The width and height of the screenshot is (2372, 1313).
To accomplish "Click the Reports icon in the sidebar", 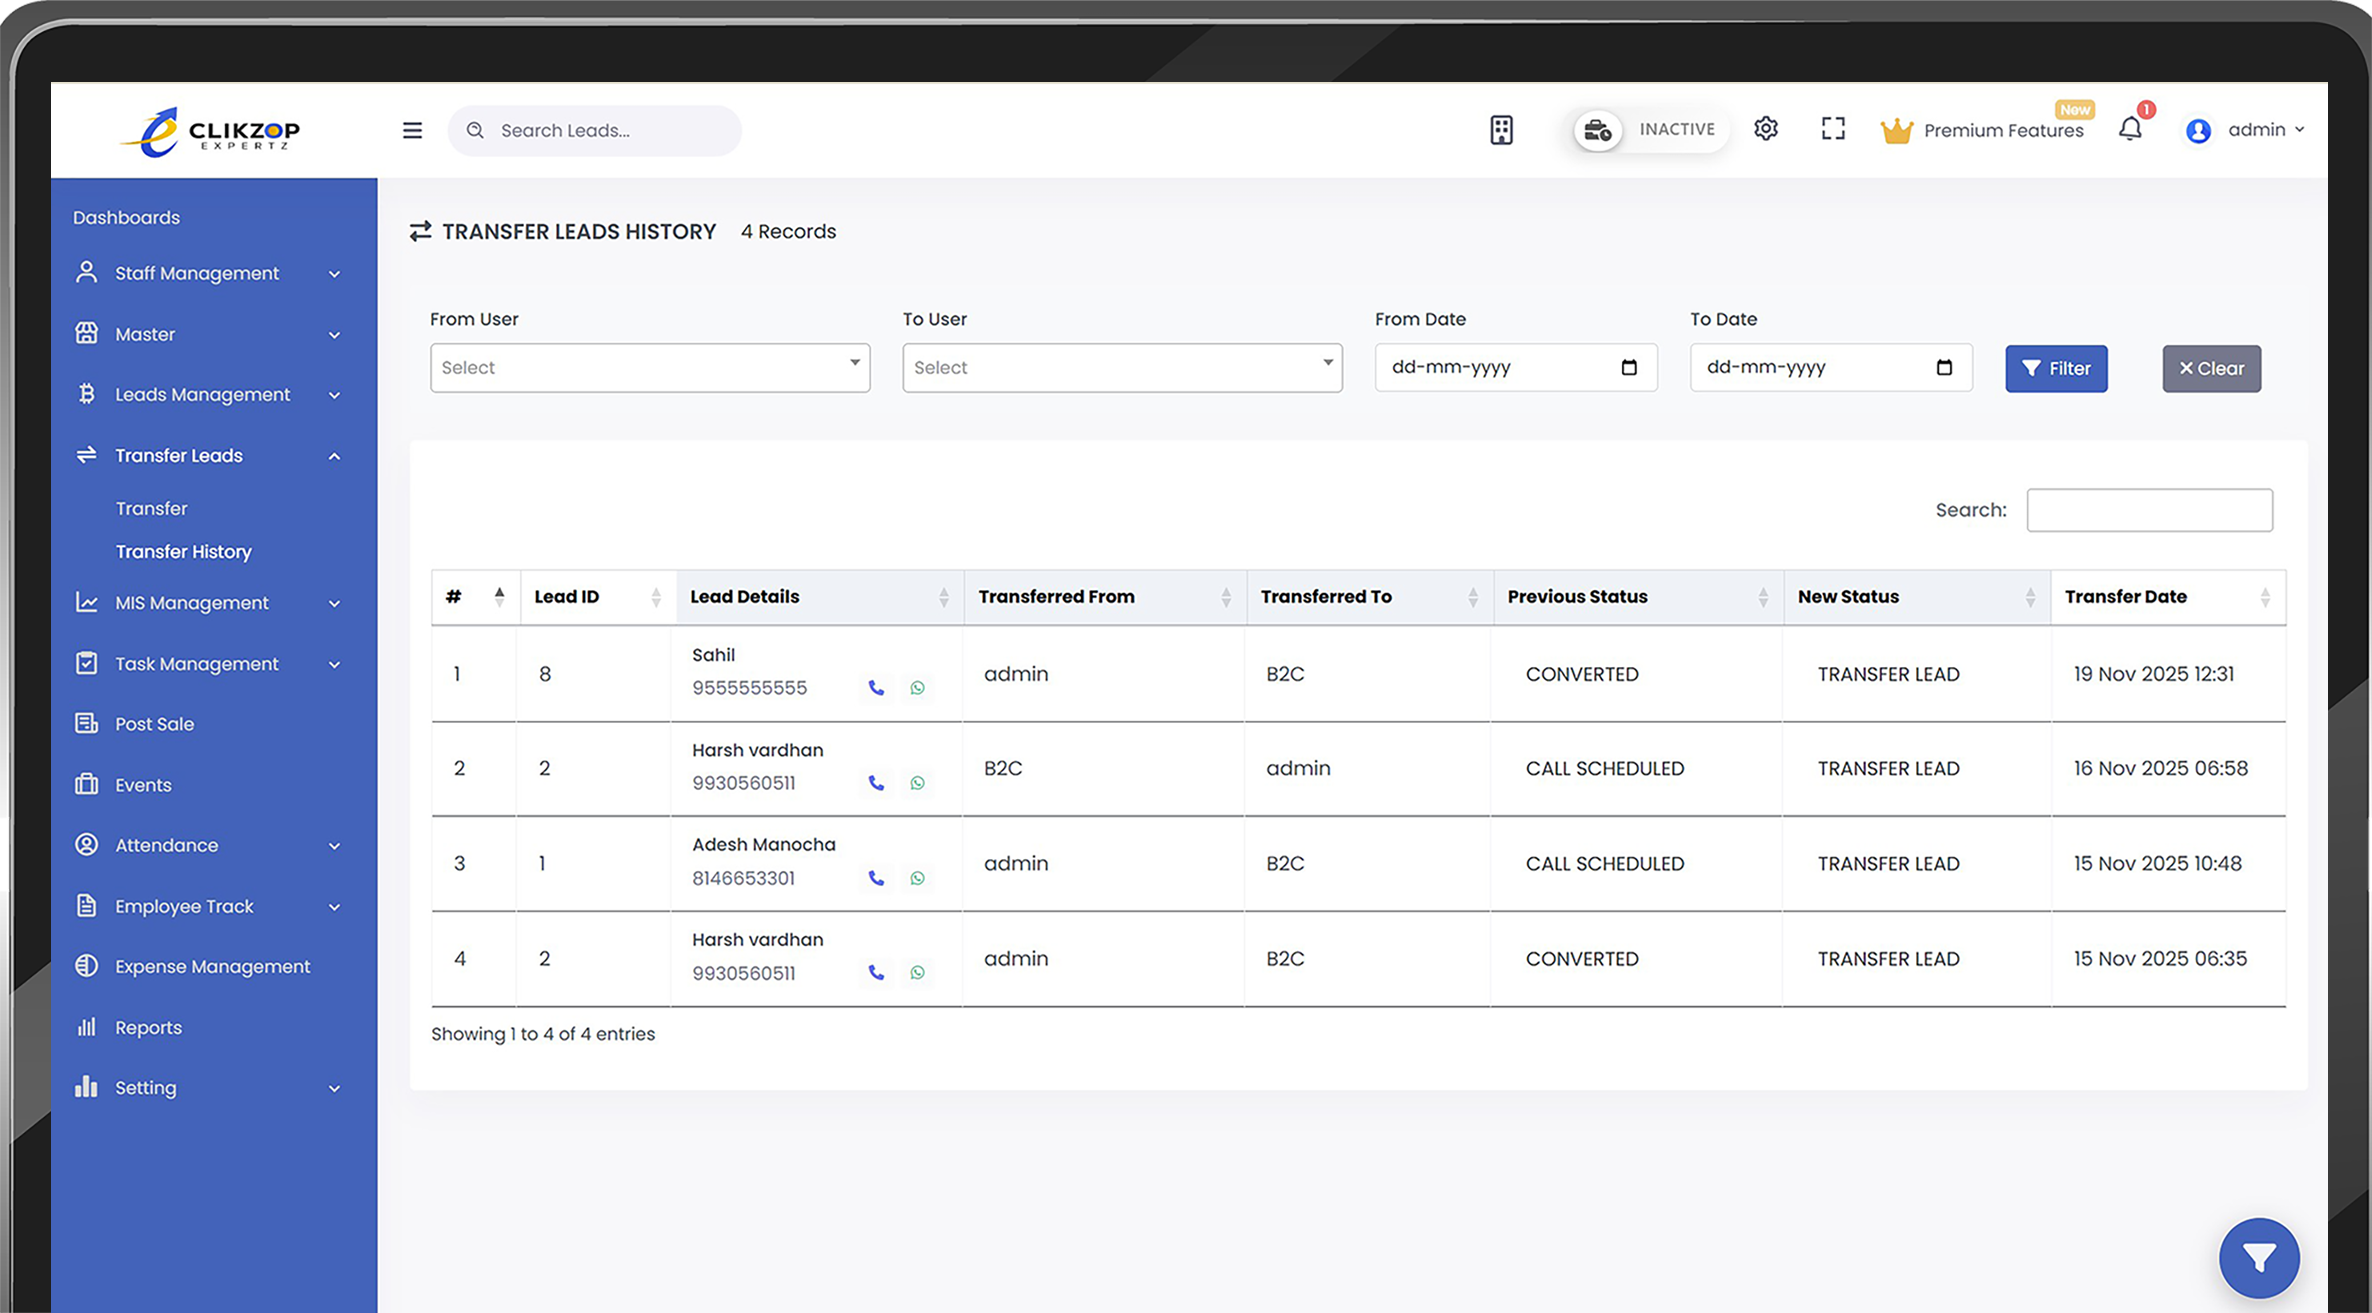I will pyautogui.click(x=86, y=1027).
